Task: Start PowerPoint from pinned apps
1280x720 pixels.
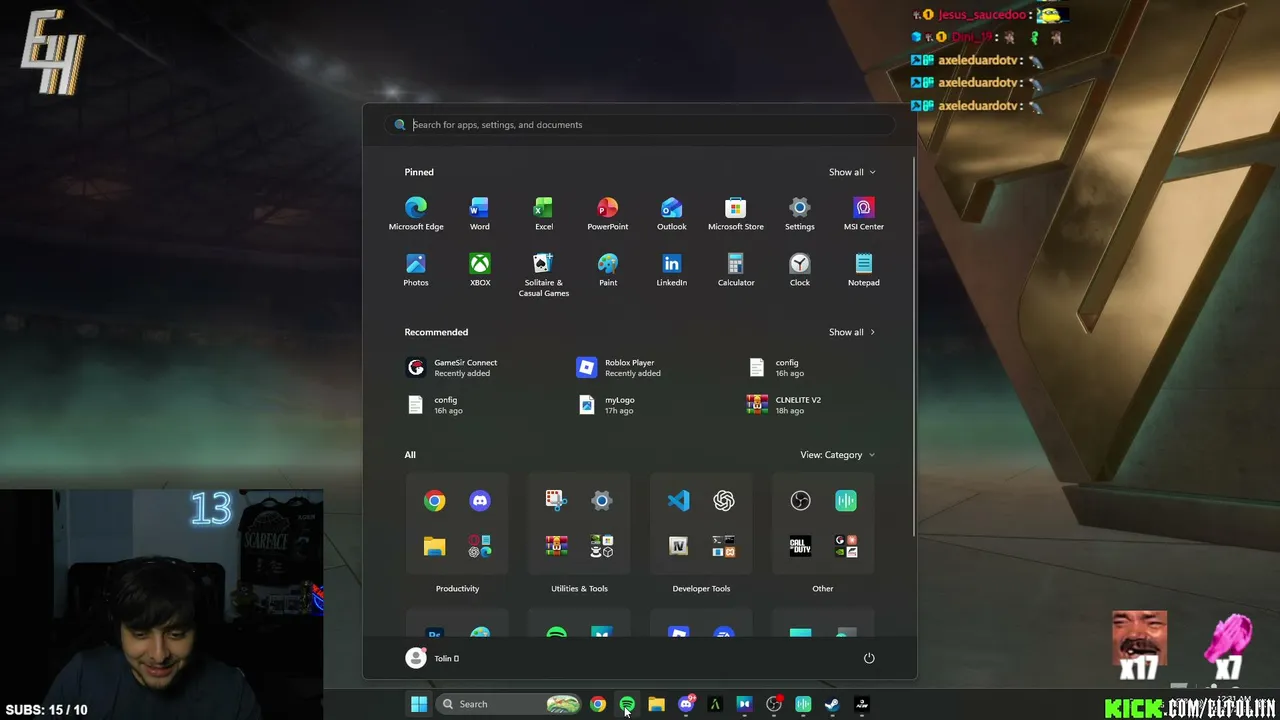Action: (608, 214)
